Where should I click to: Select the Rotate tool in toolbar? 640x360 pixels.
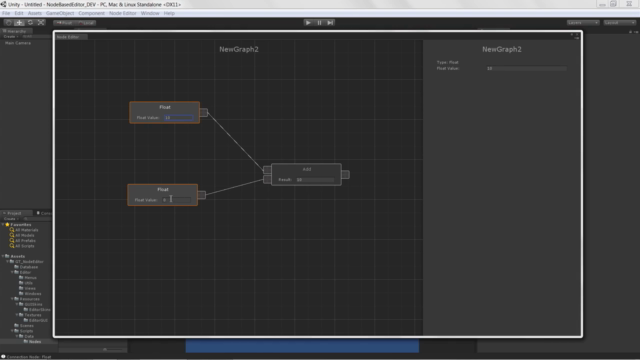(x=30, y=23)
